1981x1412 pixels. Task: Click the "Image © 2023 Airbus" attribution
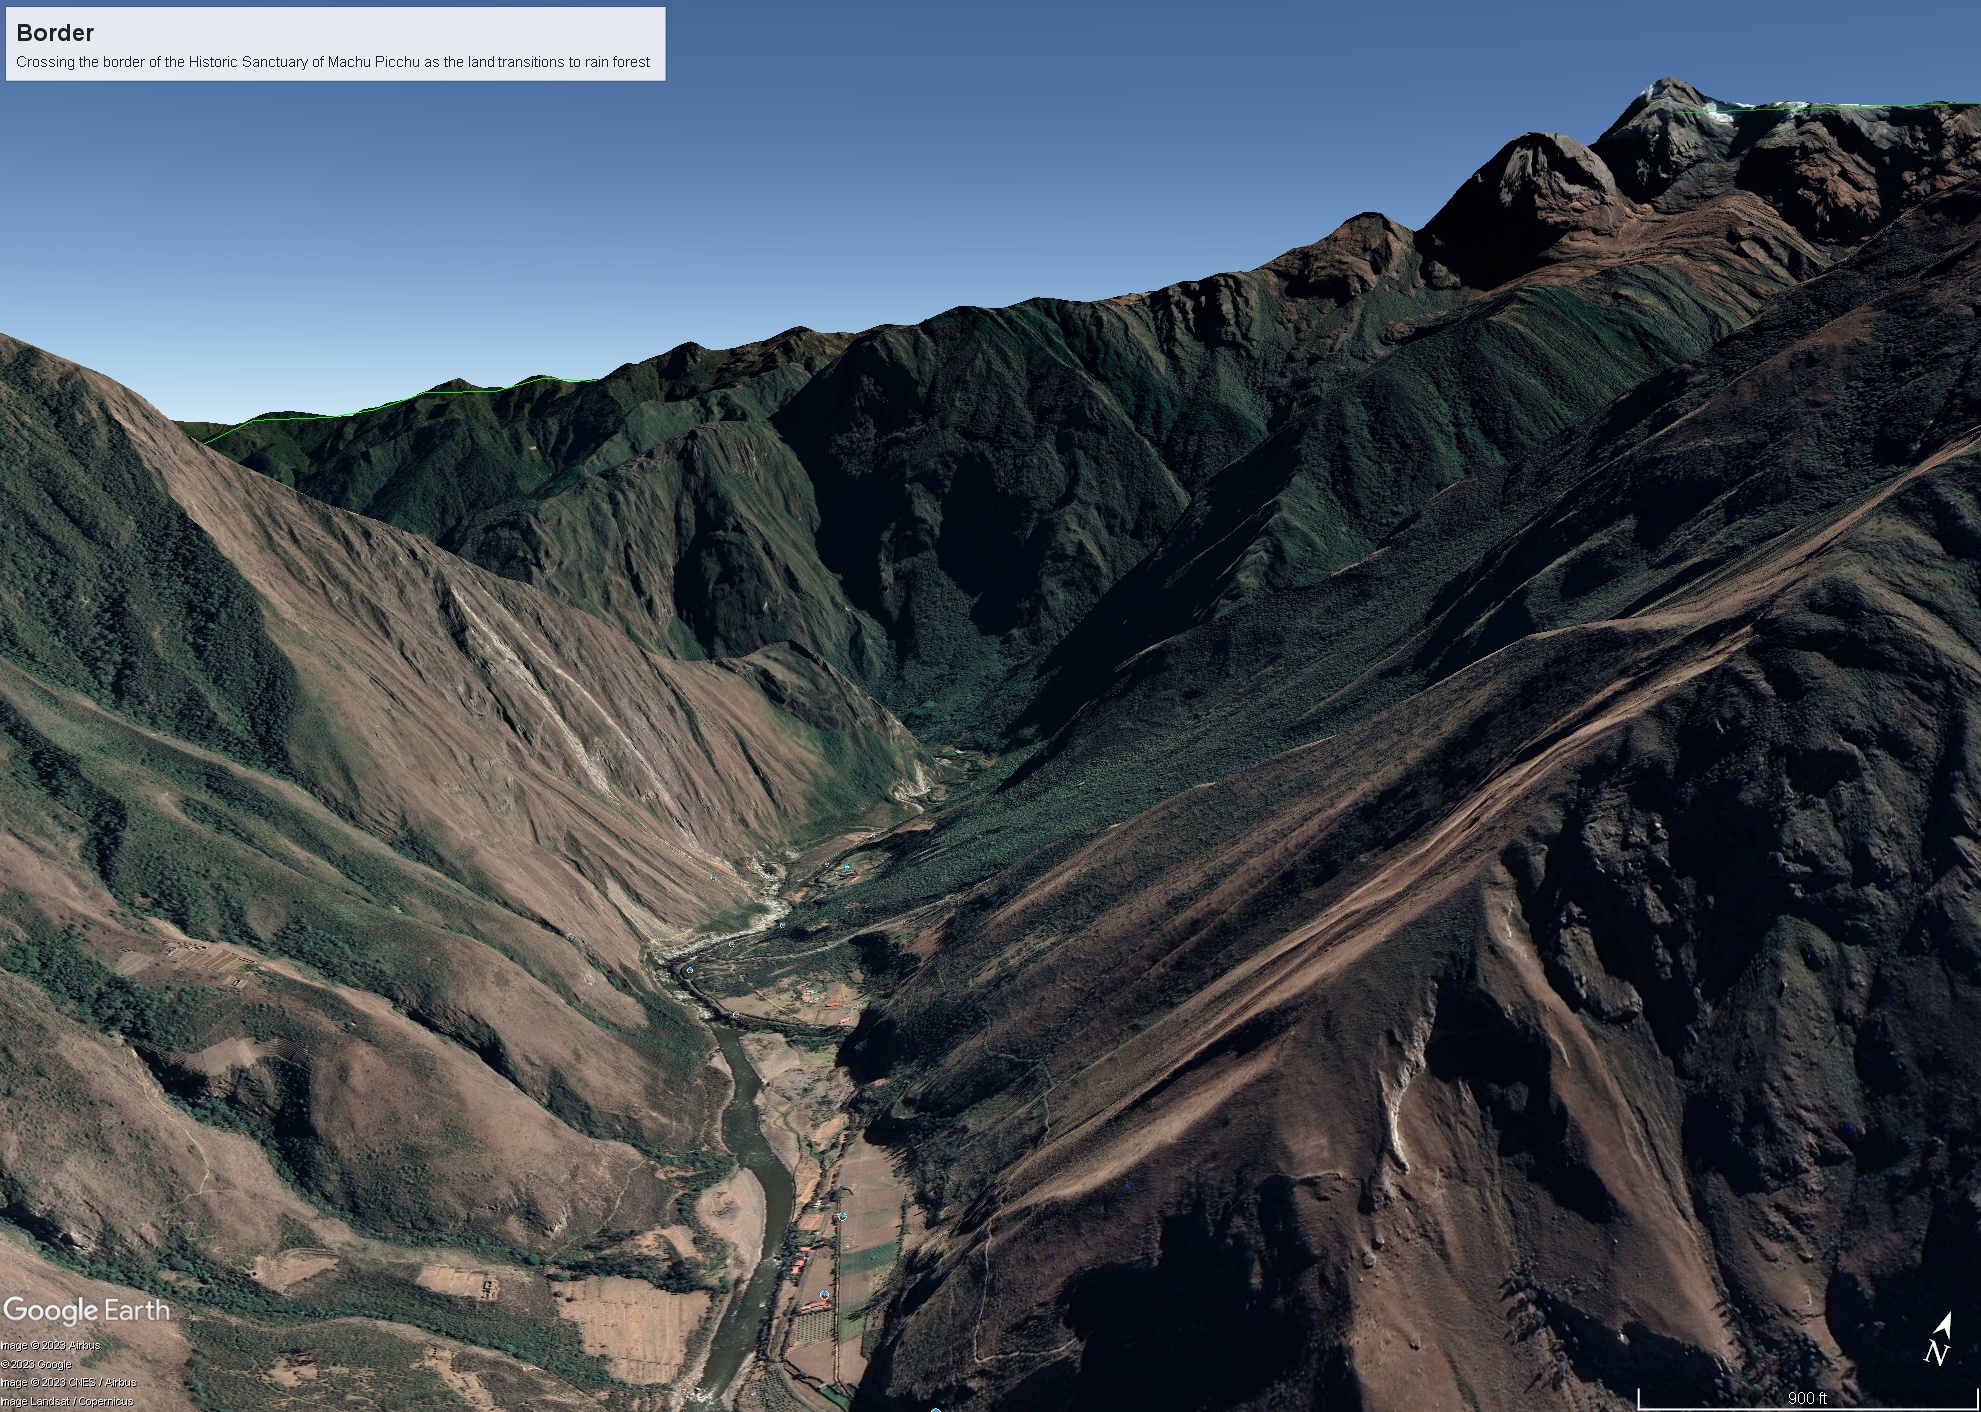(x=50, y=1346)
